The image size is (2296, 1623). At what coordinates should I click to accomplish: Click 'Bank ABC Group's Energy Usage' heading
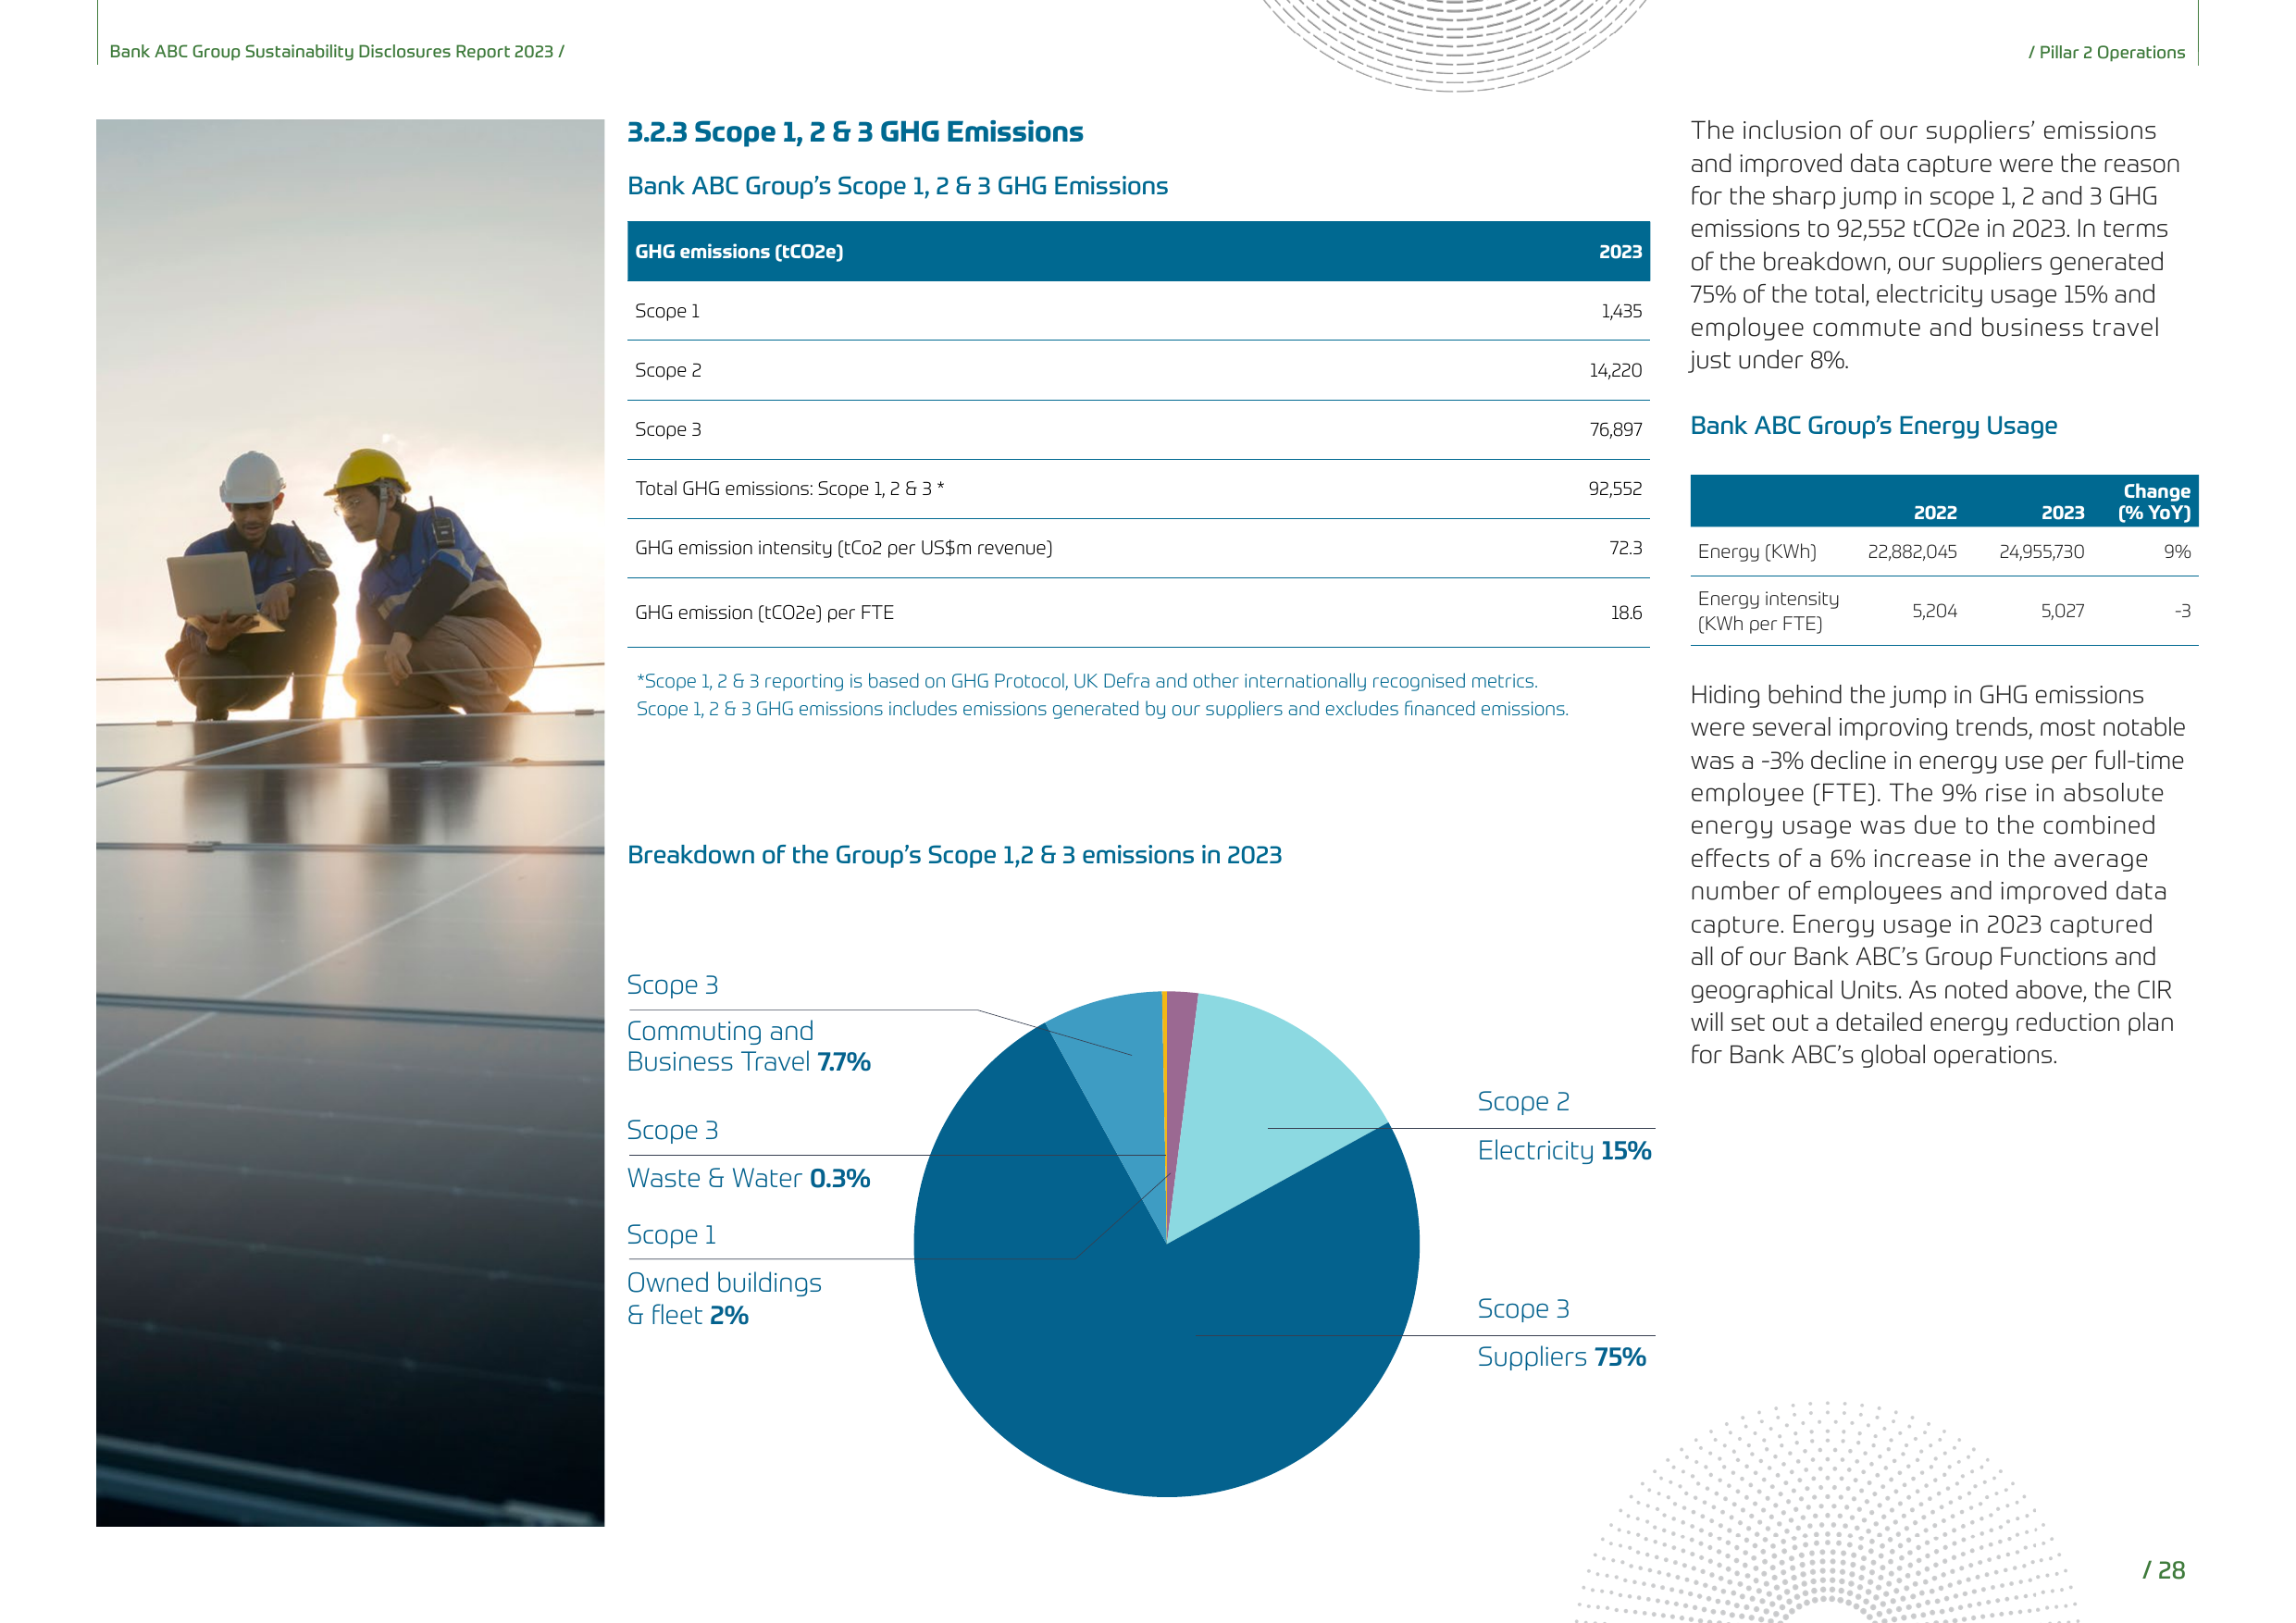pyautogui.click(x=1873, y=426)
